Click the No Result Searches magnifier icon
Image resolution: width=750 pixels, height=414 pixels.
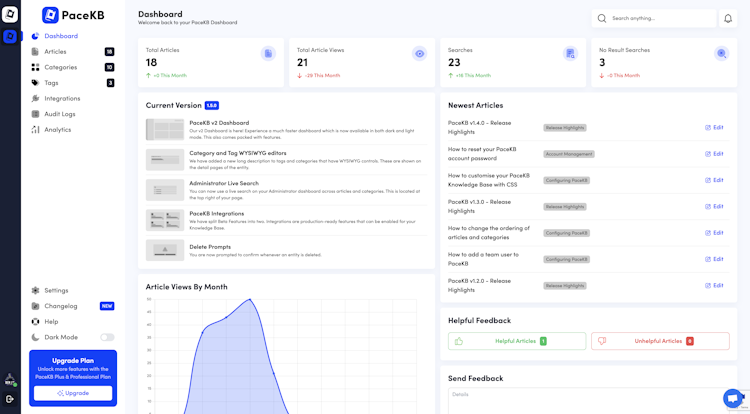click(721, 54)
